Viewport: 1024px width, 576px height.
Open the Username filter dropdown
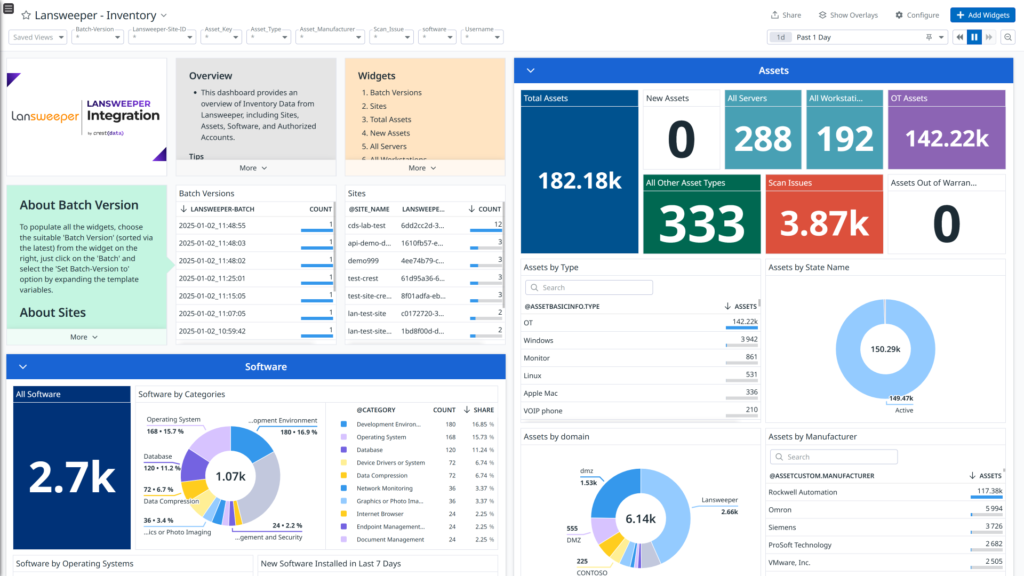482,37
